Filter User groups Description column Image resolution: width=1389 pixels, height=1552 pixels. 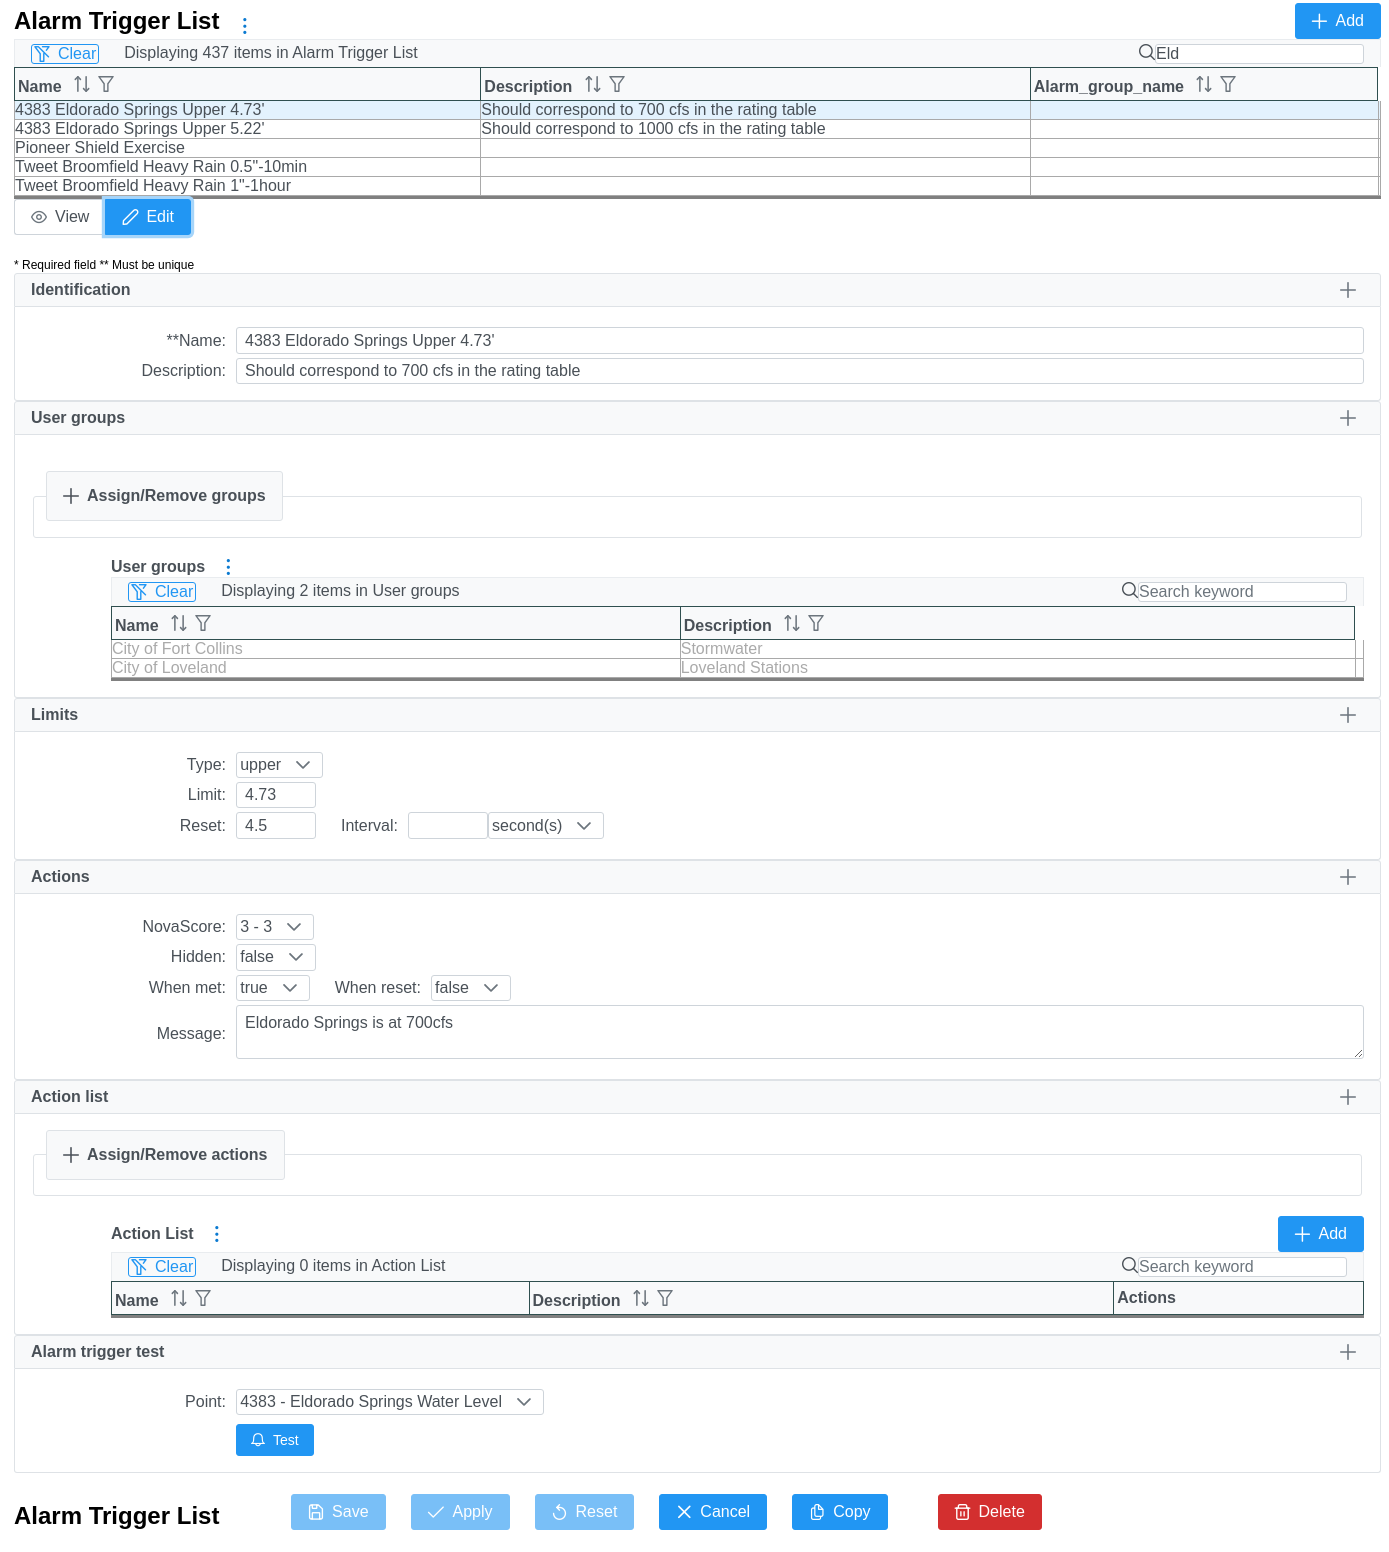click(816, 624)
